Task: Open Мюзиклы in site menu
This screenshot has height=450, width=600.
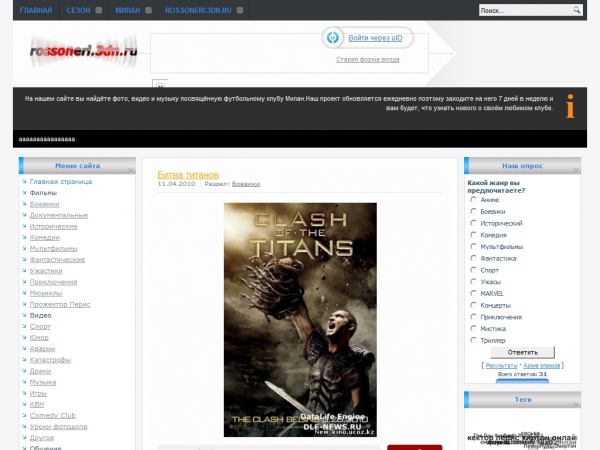Action: 46,293
